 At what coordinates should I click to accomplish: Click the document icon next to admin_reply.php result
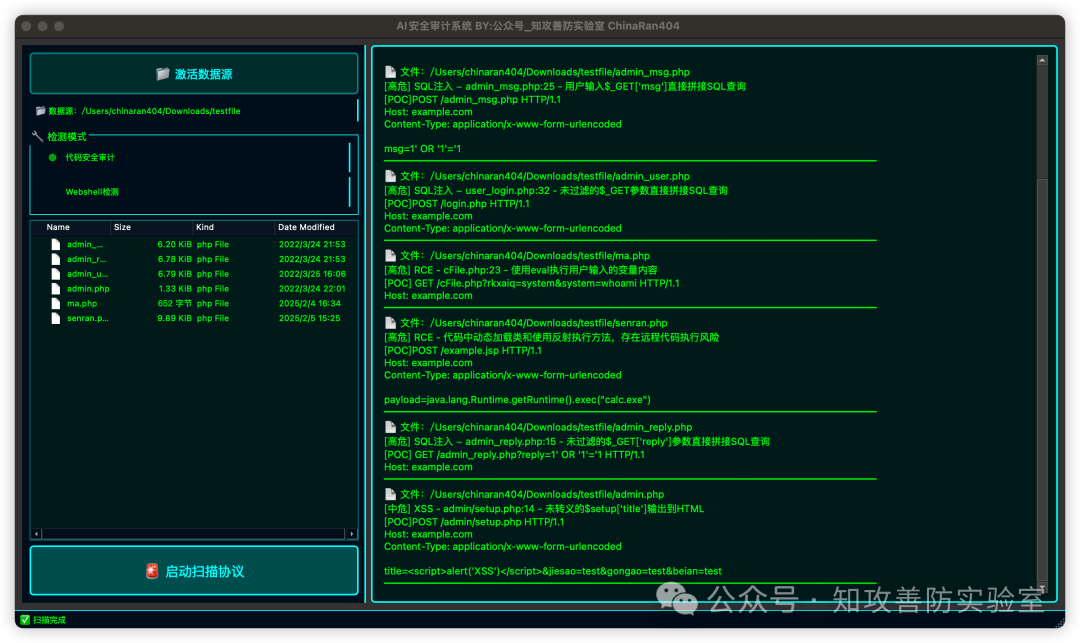pyautogui.click(x=391, y=427)
